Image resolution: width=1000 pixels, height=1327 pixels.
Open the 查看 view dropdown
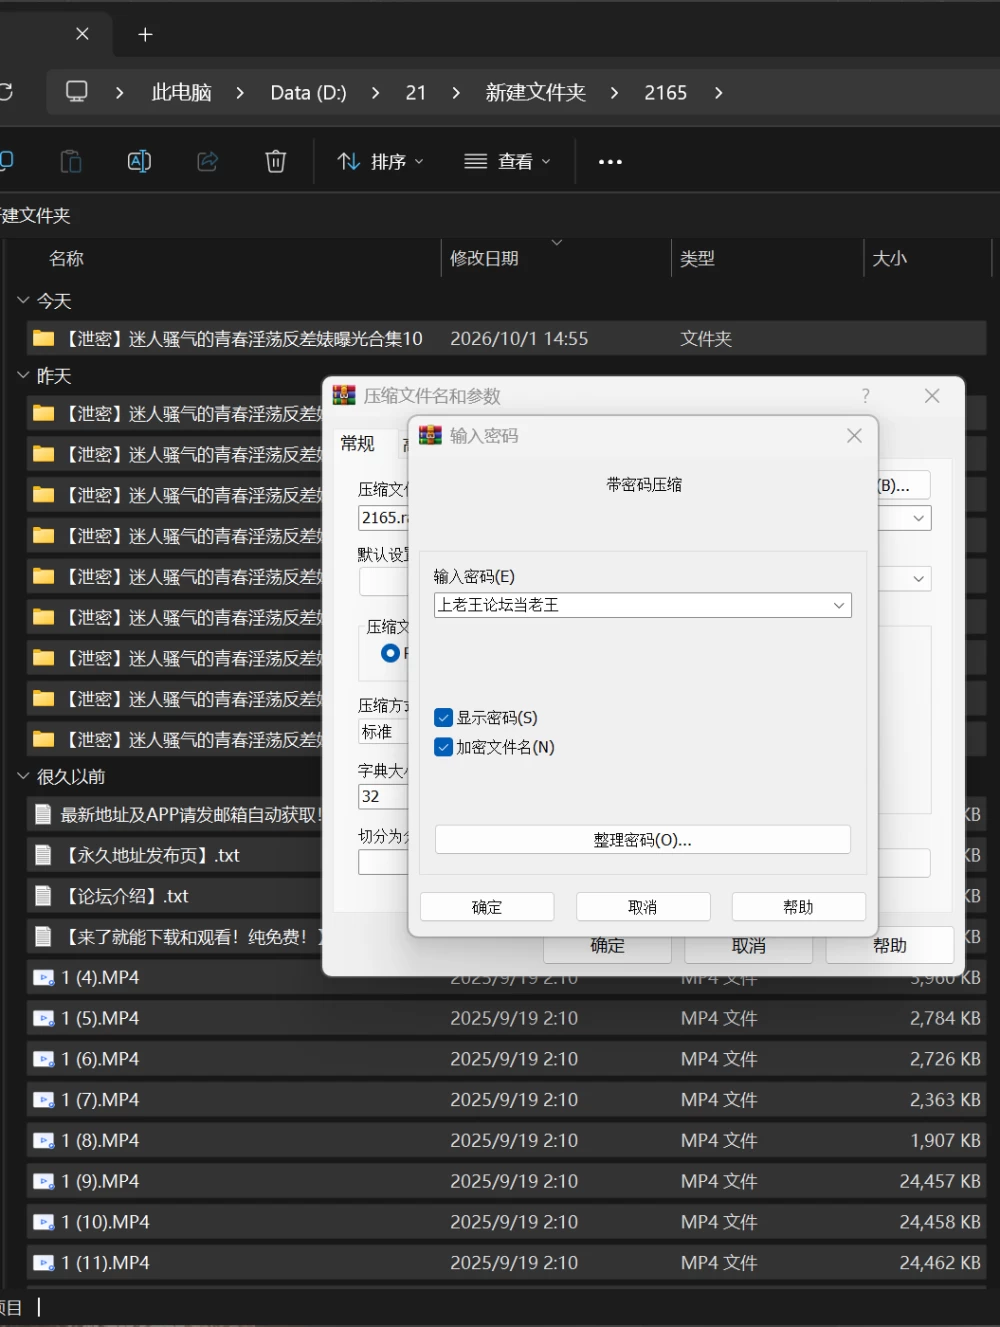pos(508,162)
